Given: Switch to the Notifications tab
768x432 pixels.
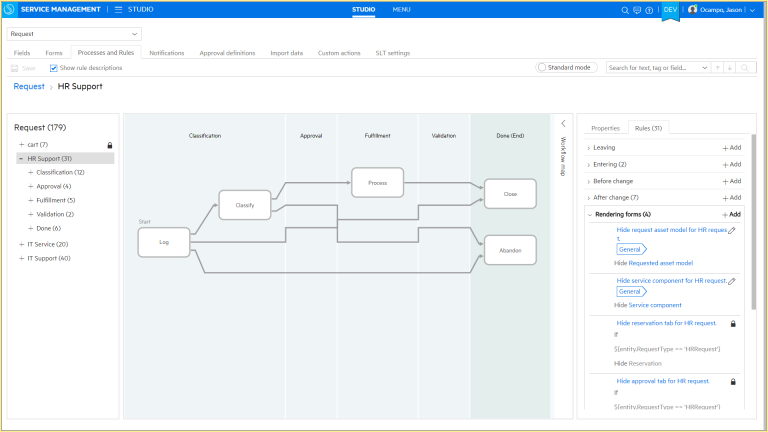Looking at the screenshot, I should pos(166,53).
